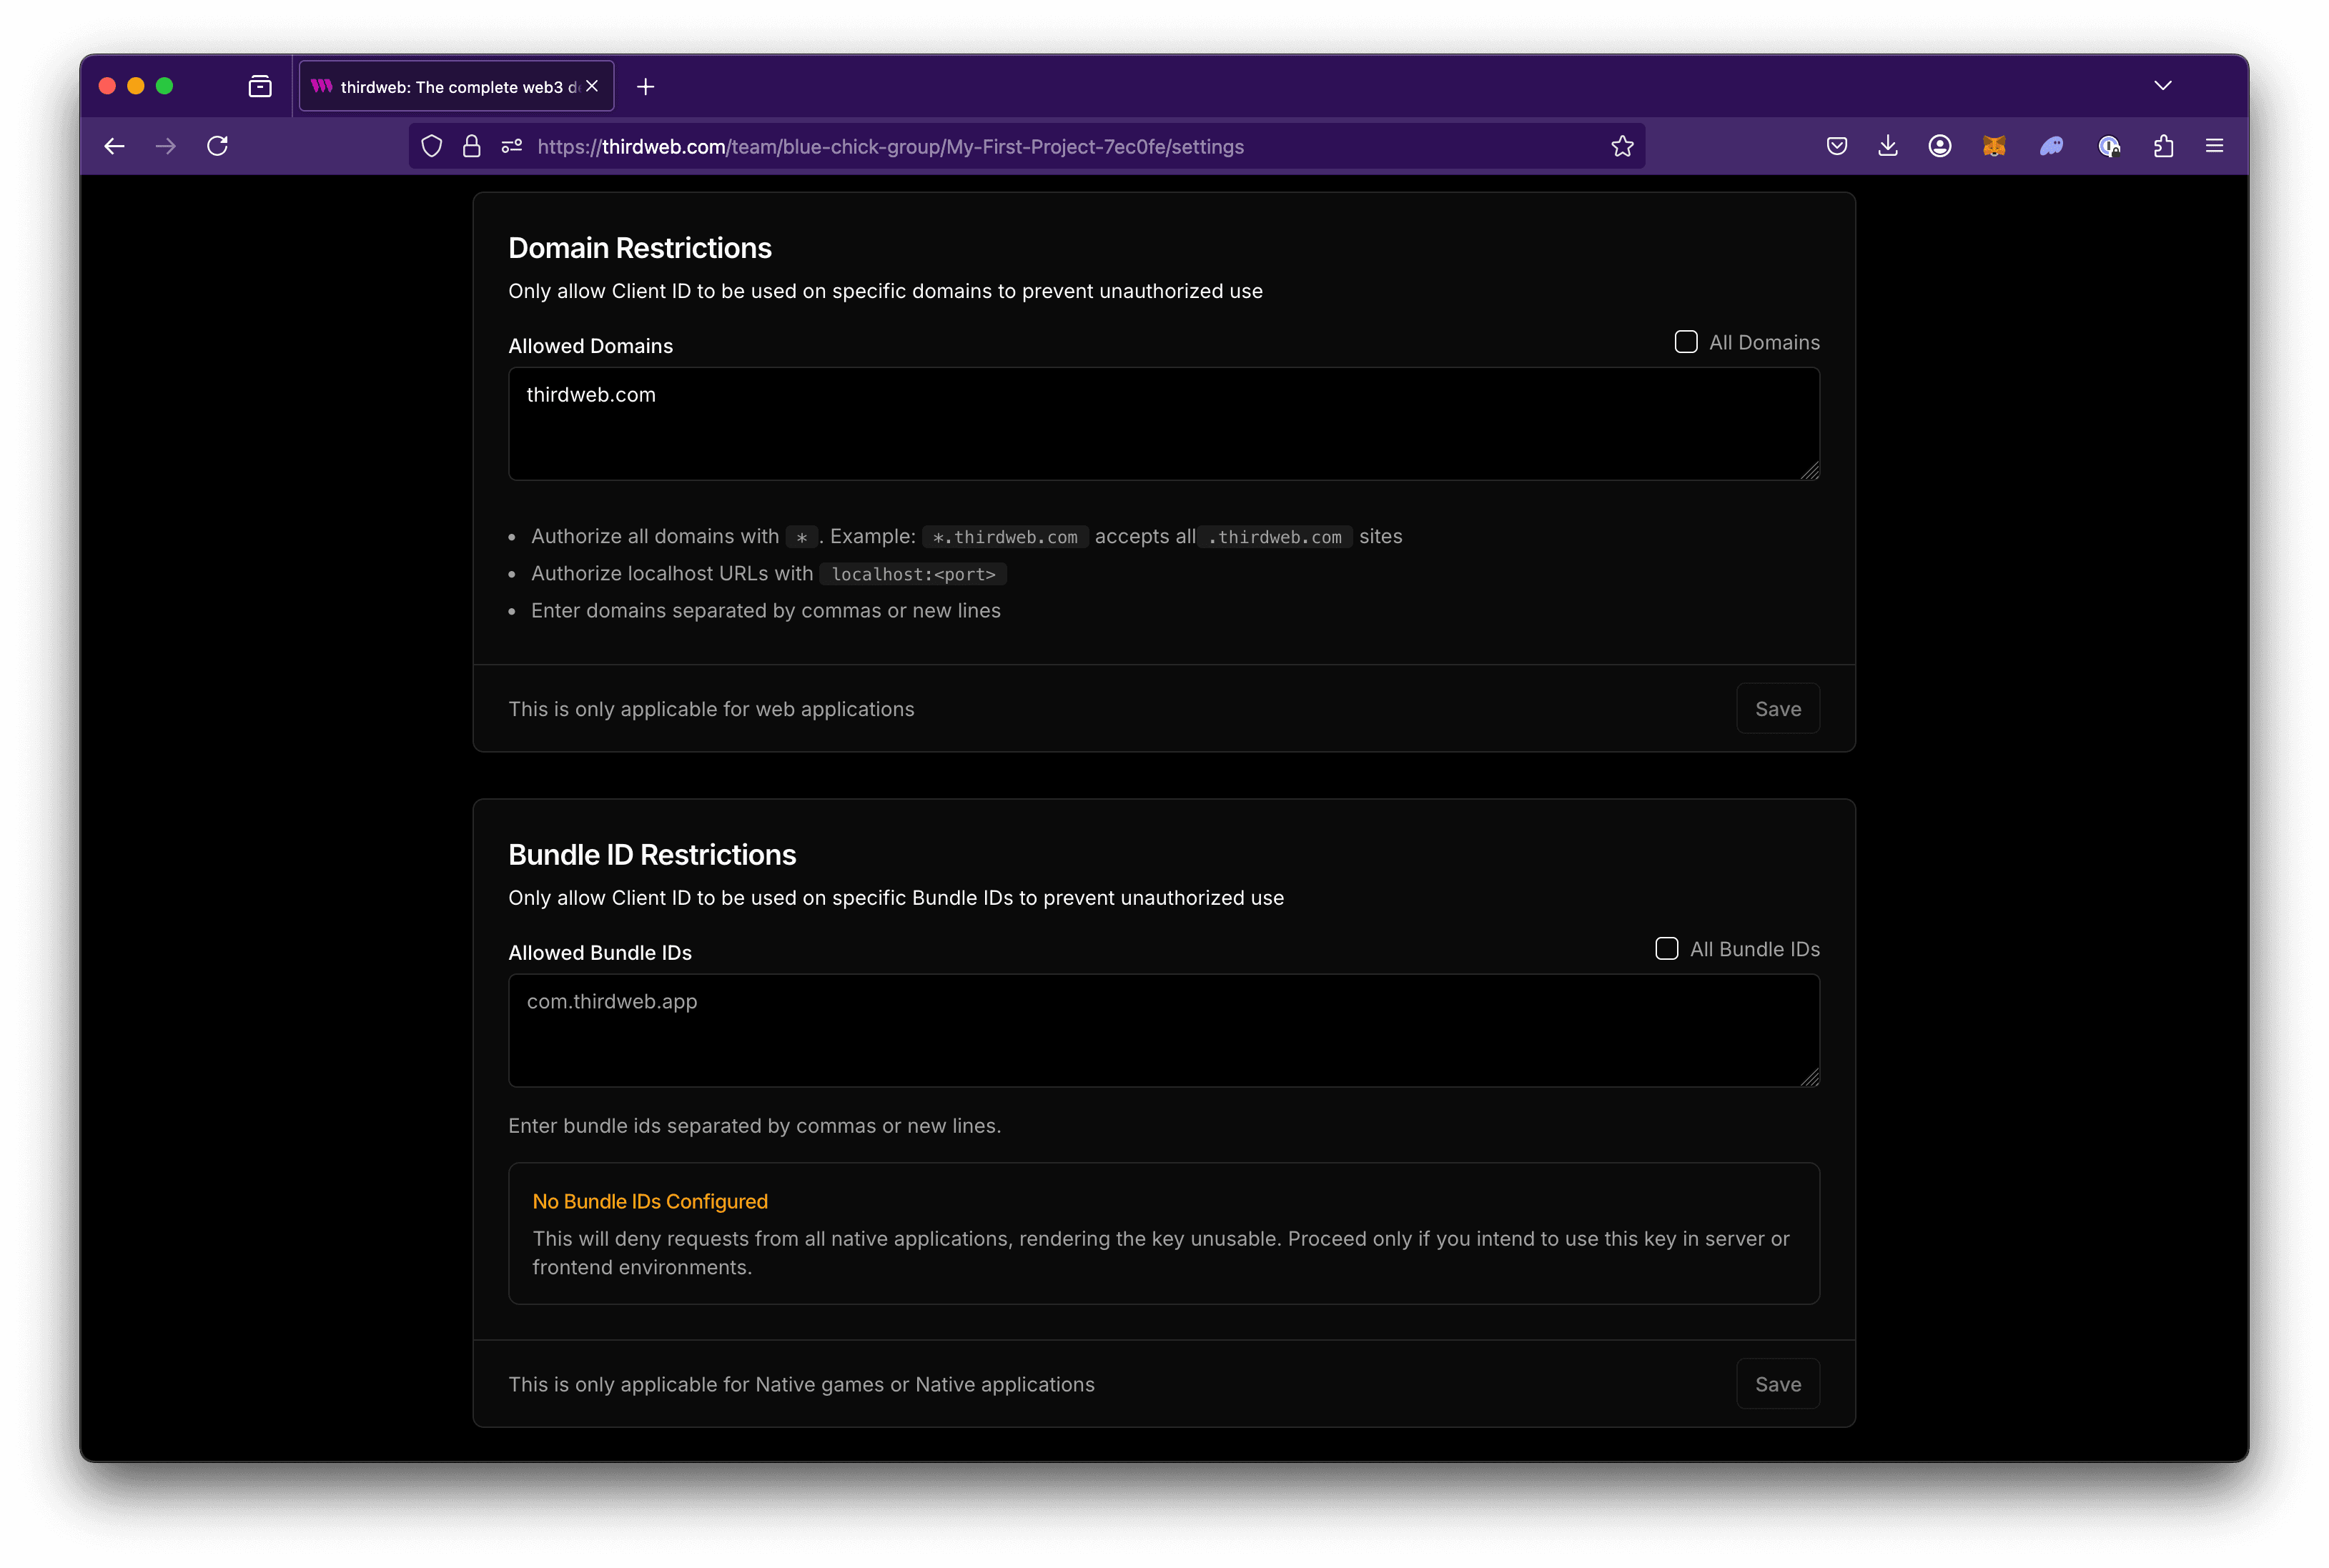Open the downloads panel

point(1887,146)
